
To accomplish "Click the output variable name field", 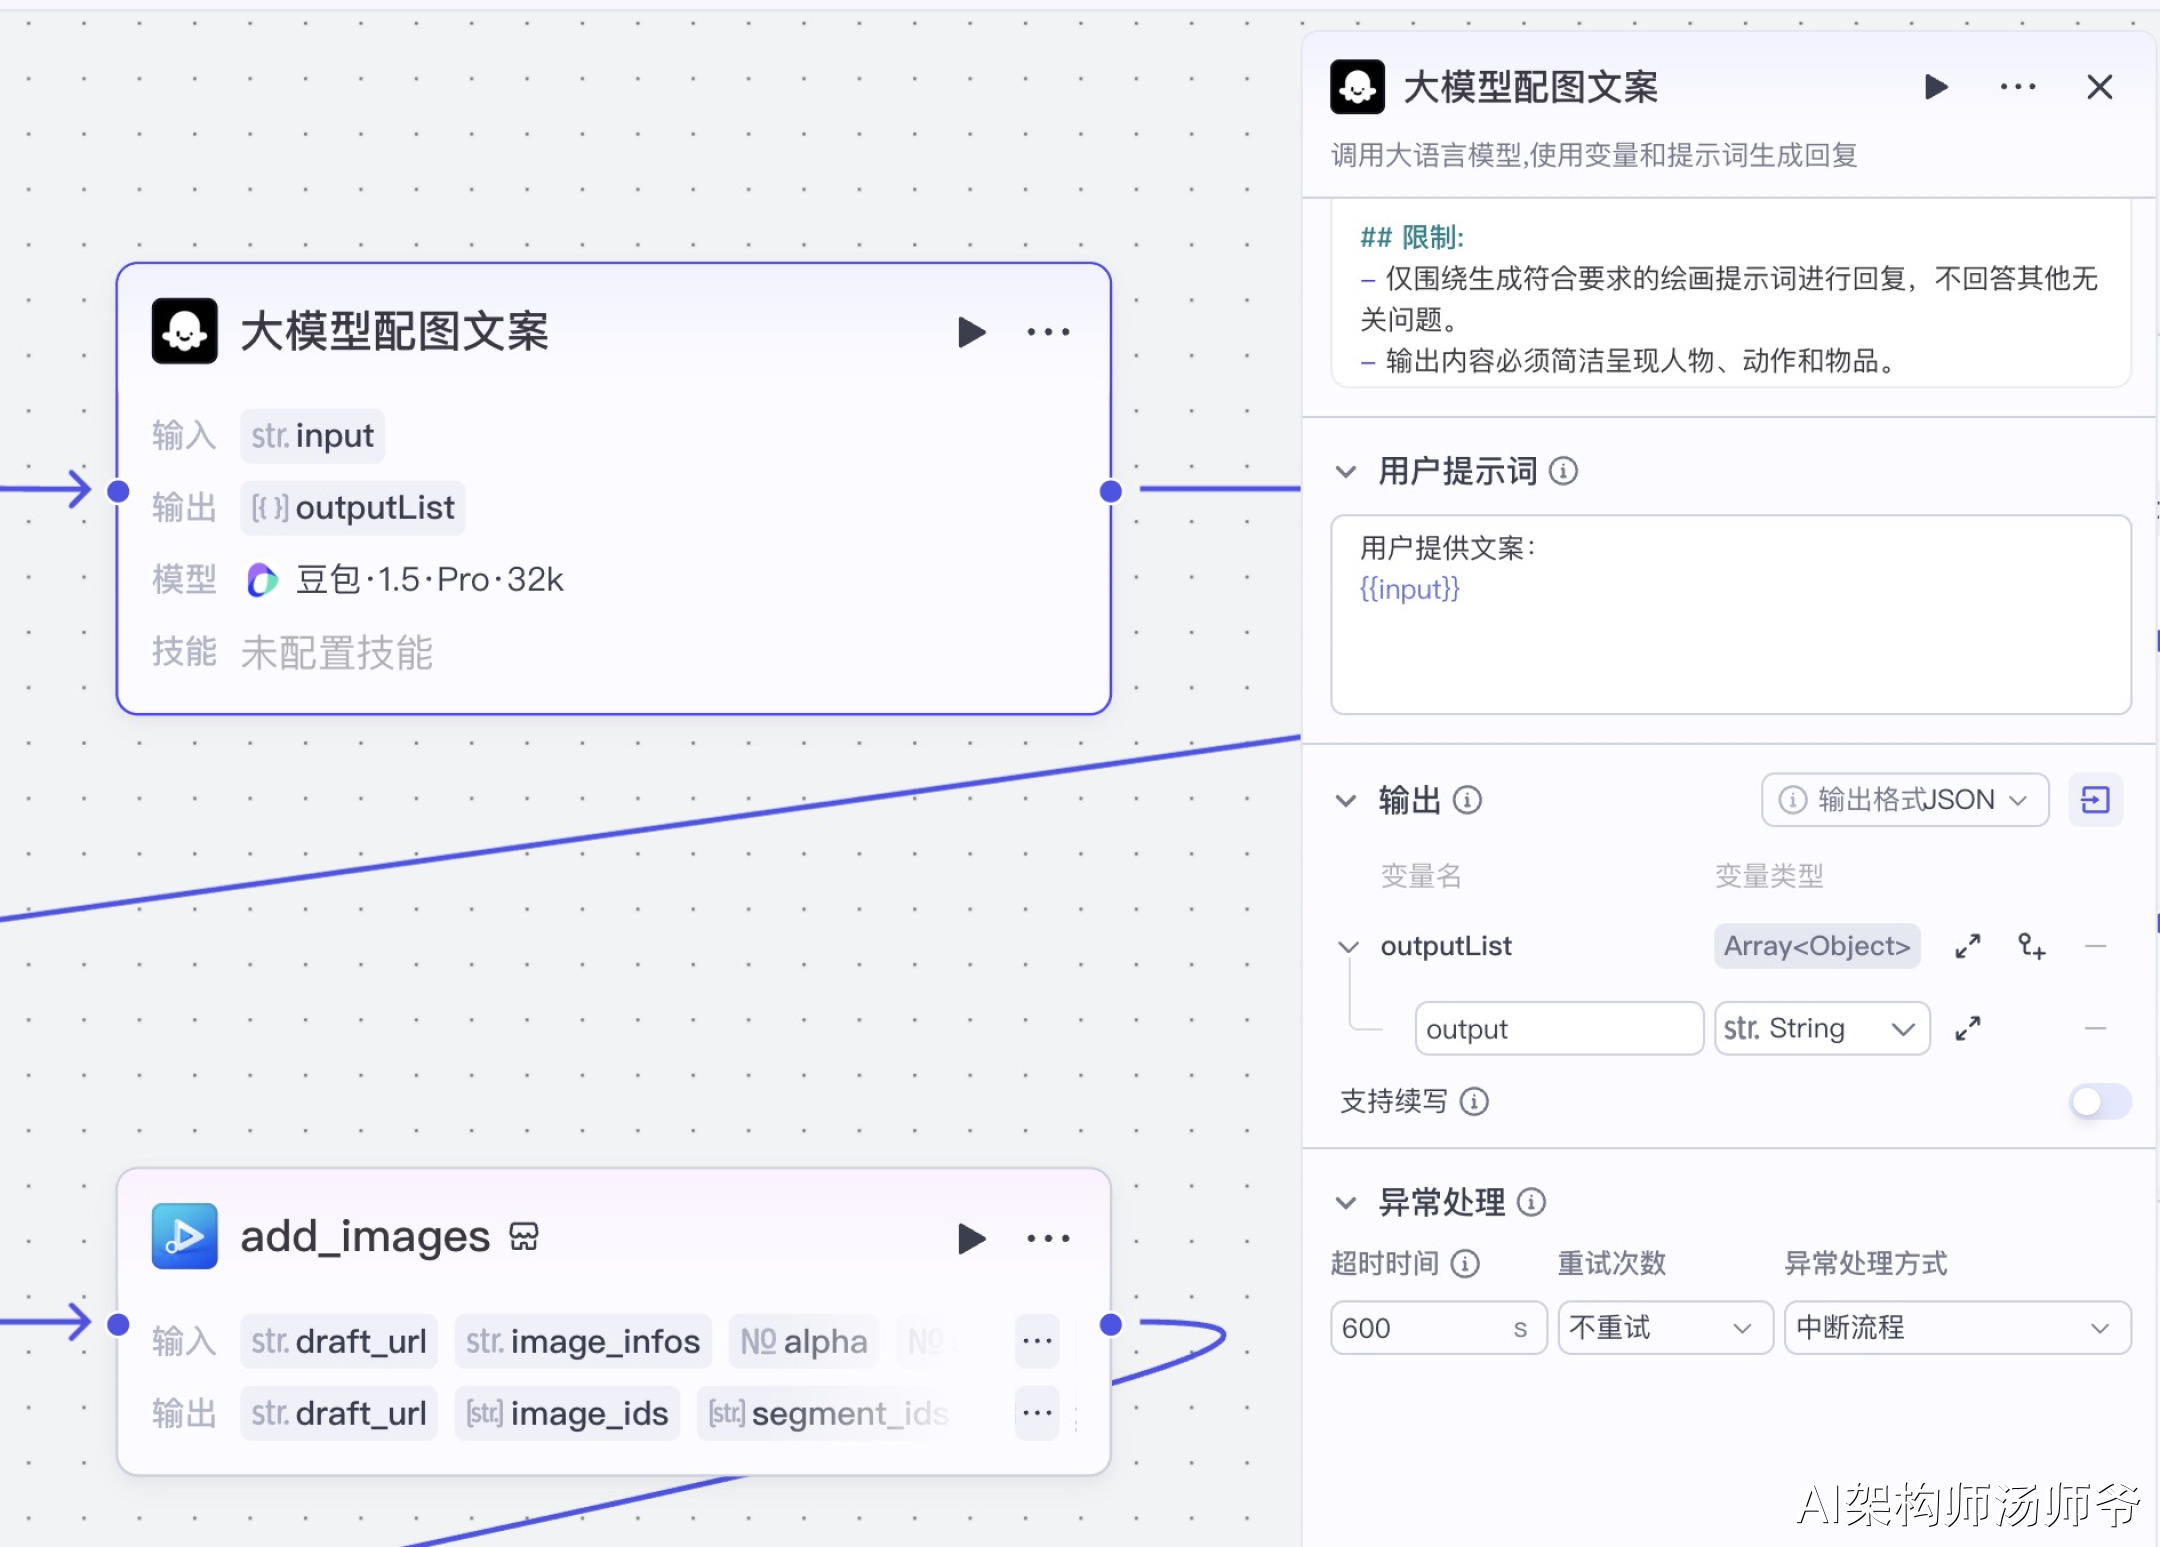I will click(1557, 1028).
